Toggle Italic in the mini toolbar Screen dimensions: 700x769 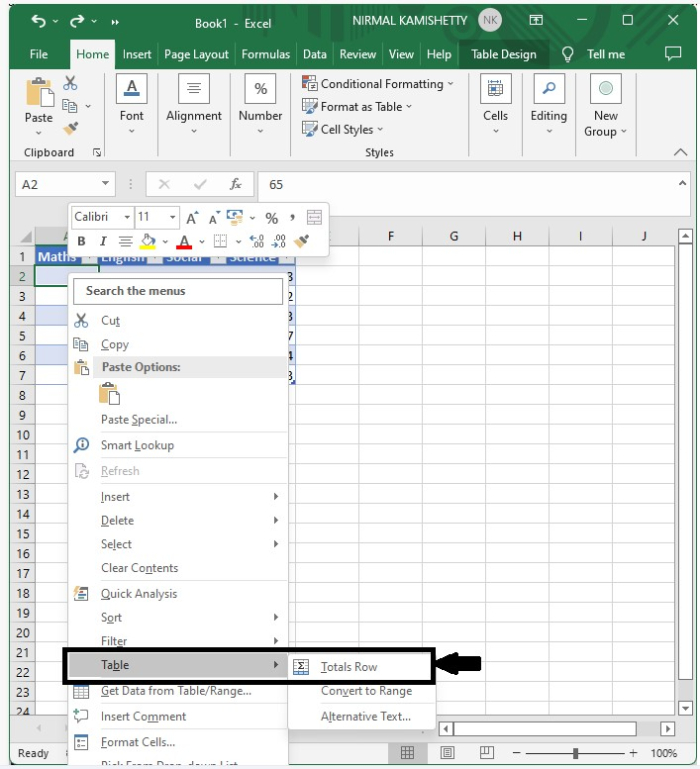click(103, 241)
